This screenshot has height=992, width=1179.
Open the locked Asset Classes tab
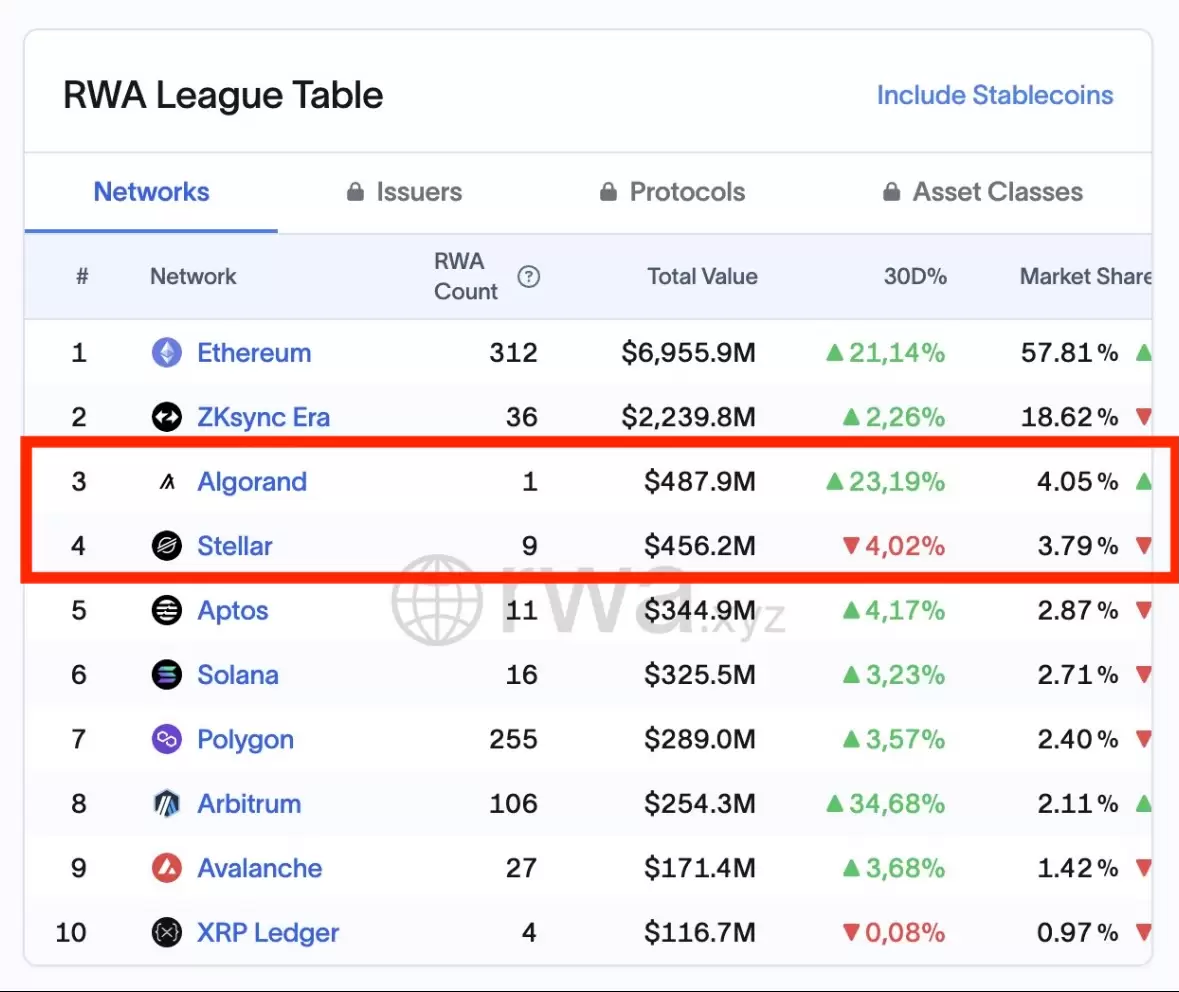(x=983, y=192)
